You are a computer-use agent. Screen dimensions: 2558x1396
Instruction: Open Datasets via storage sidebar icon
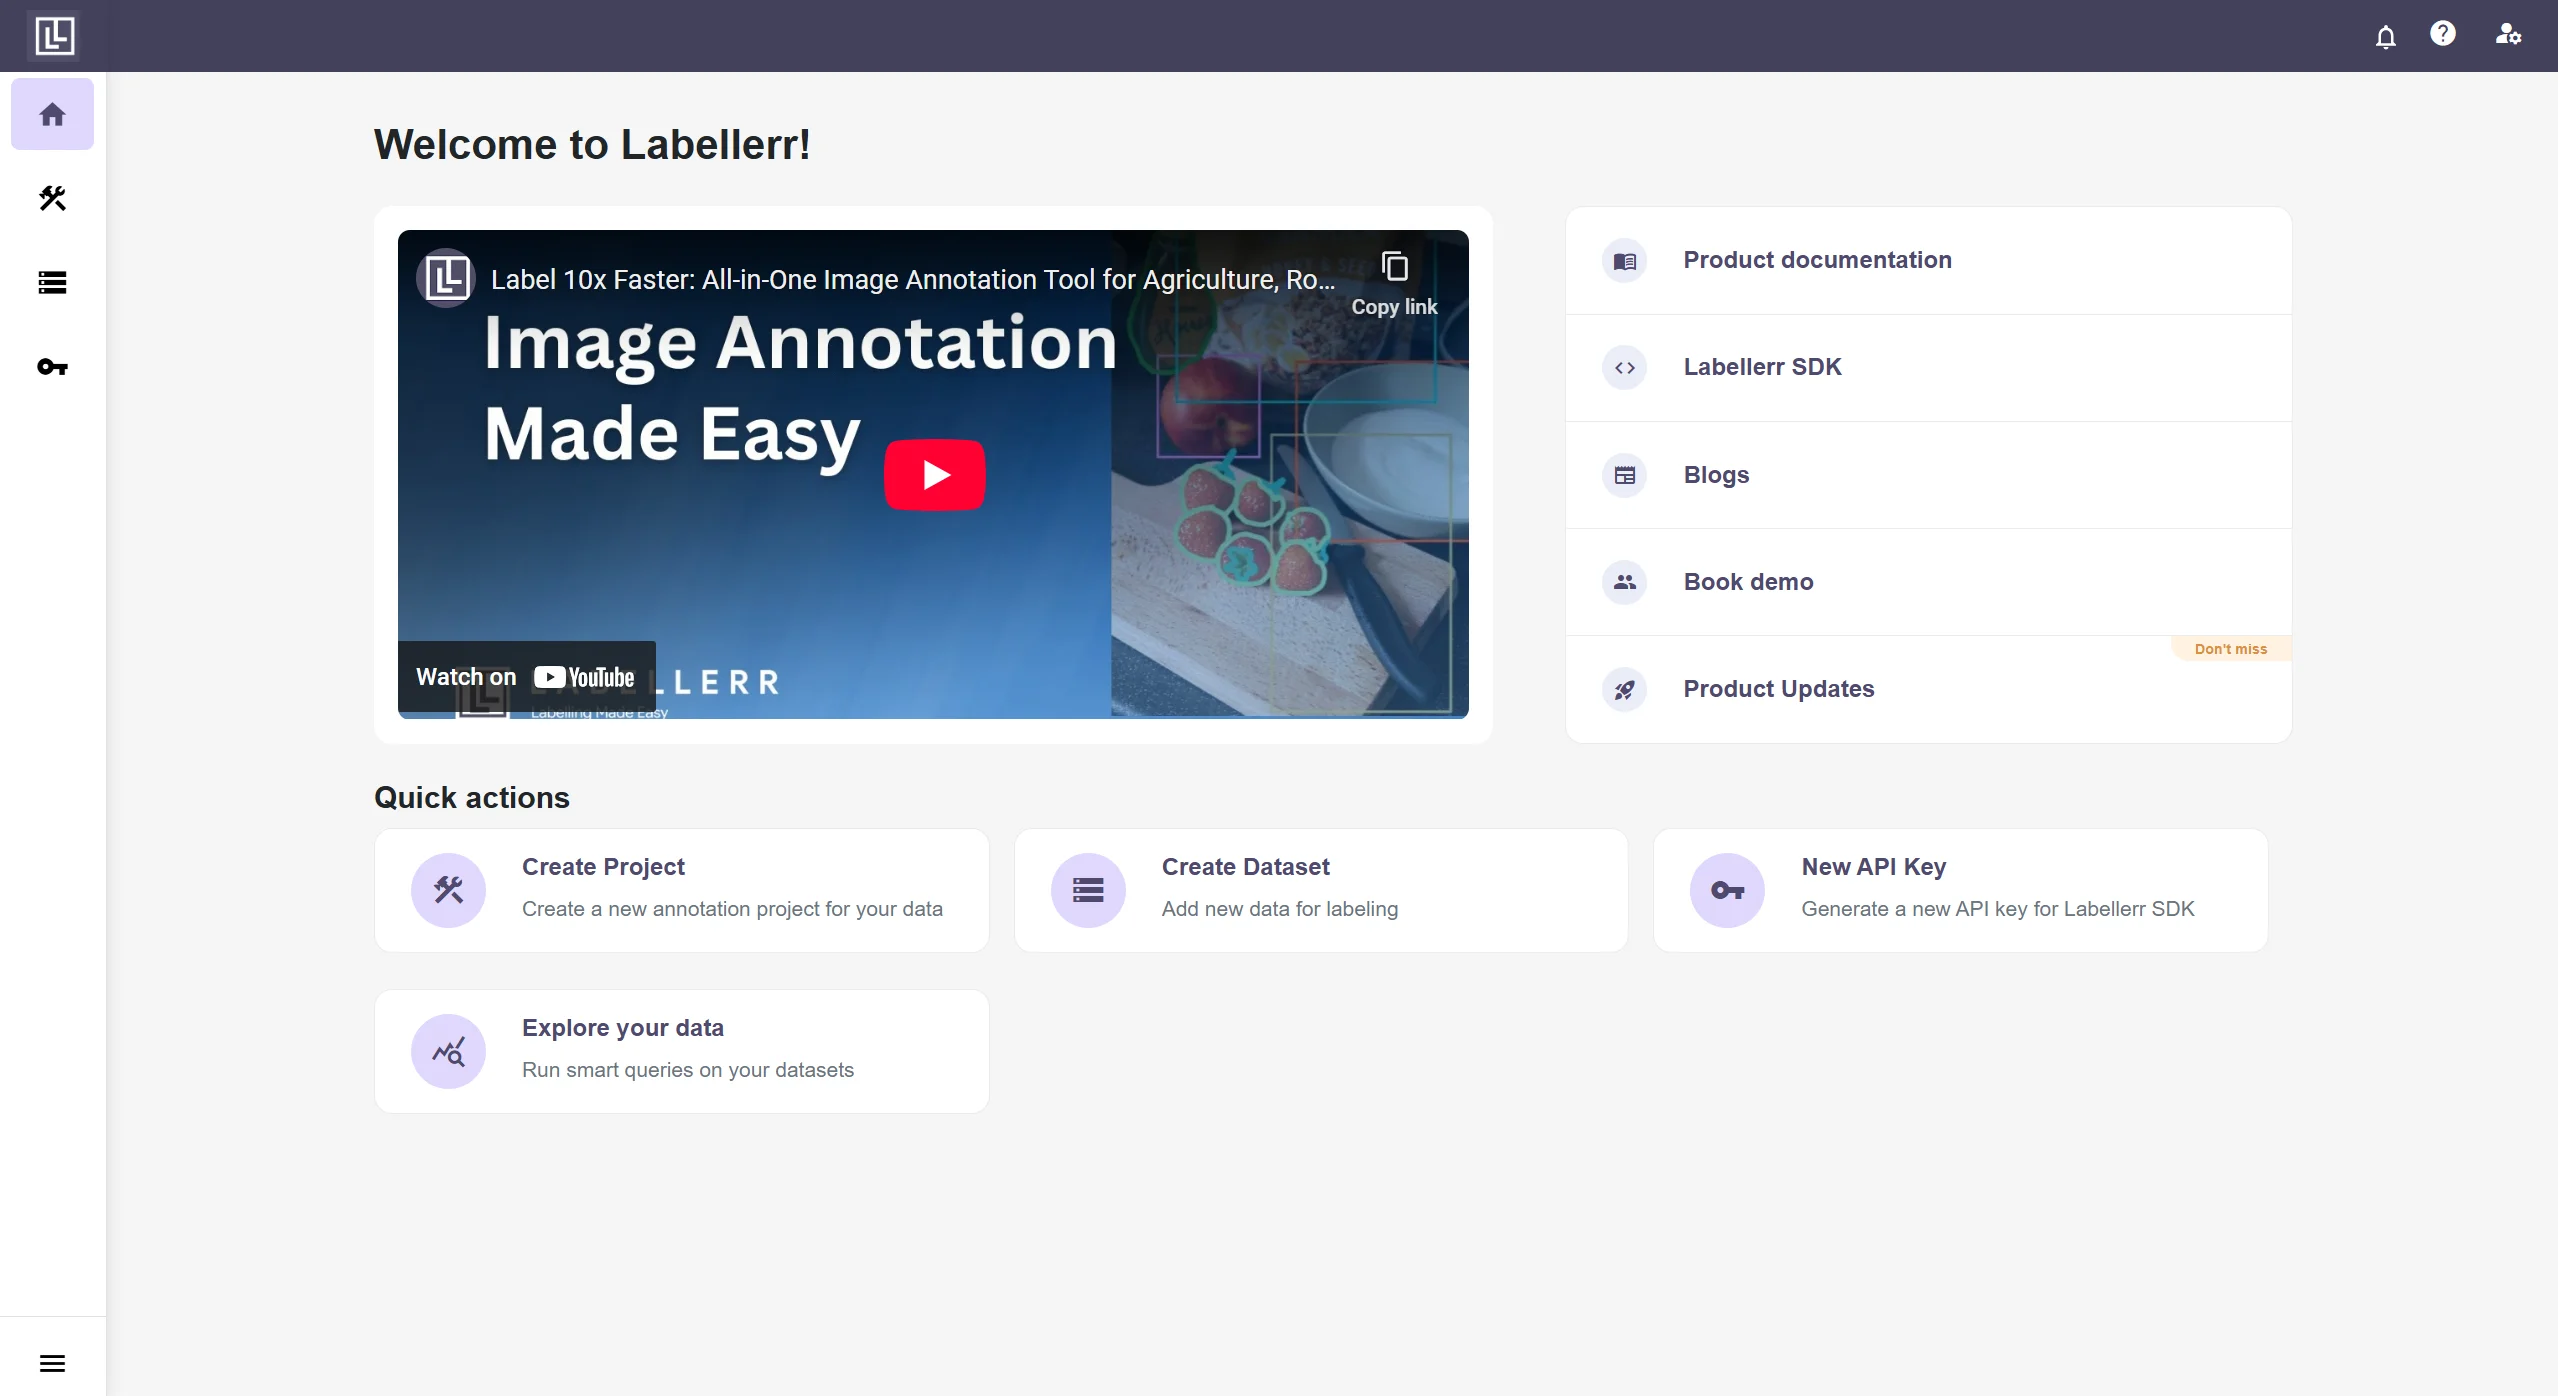coord(52,283)
